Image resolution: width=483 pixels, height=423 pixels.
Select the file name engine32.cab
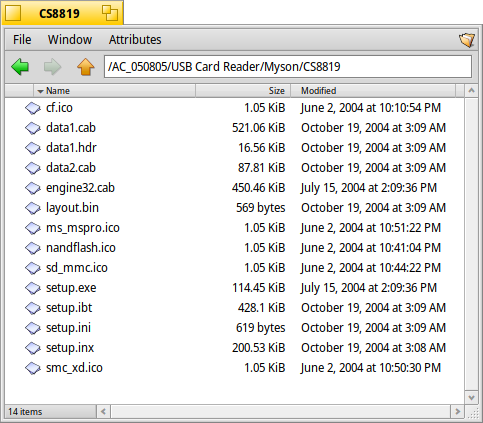tap(80, 188)
